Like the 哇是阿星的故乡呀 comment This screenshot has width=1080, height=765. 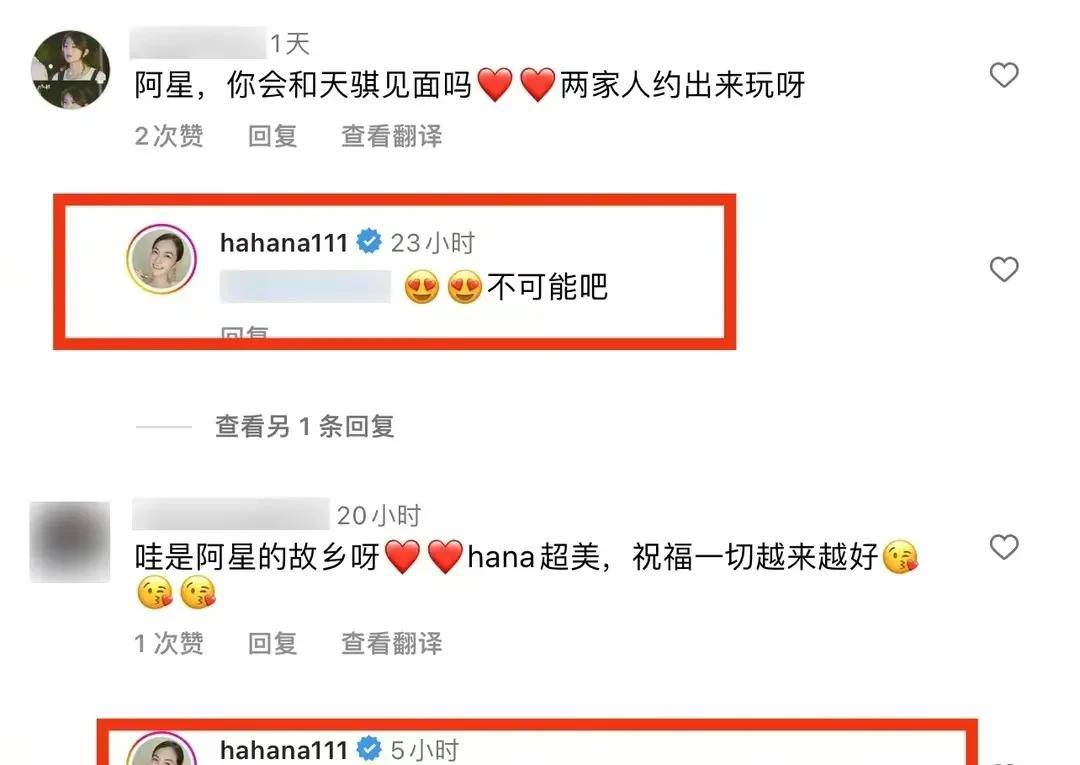1004,547
